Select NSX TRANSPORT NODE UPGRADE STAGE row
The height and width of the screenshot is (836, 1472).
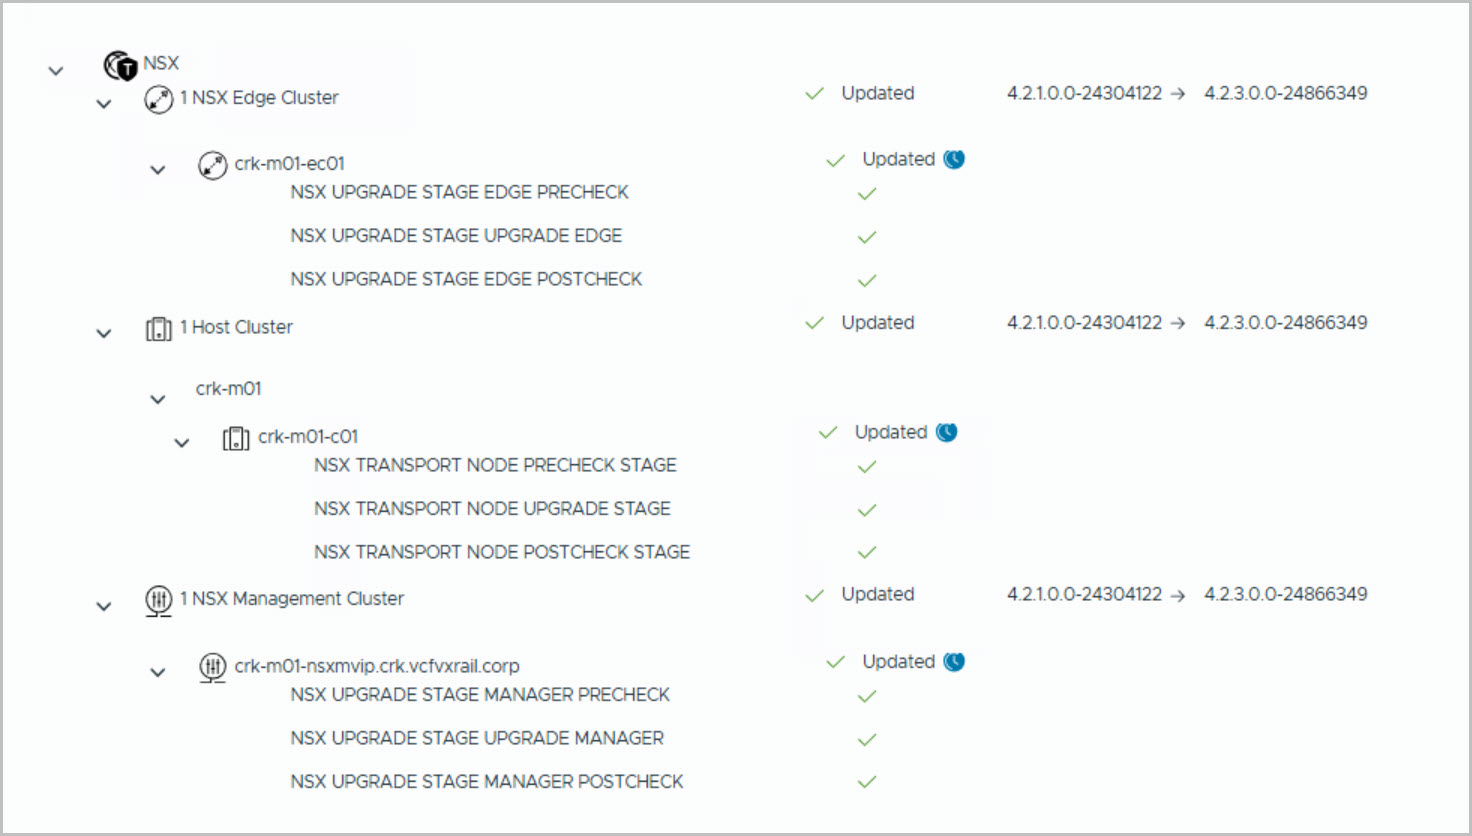(492, 509)
